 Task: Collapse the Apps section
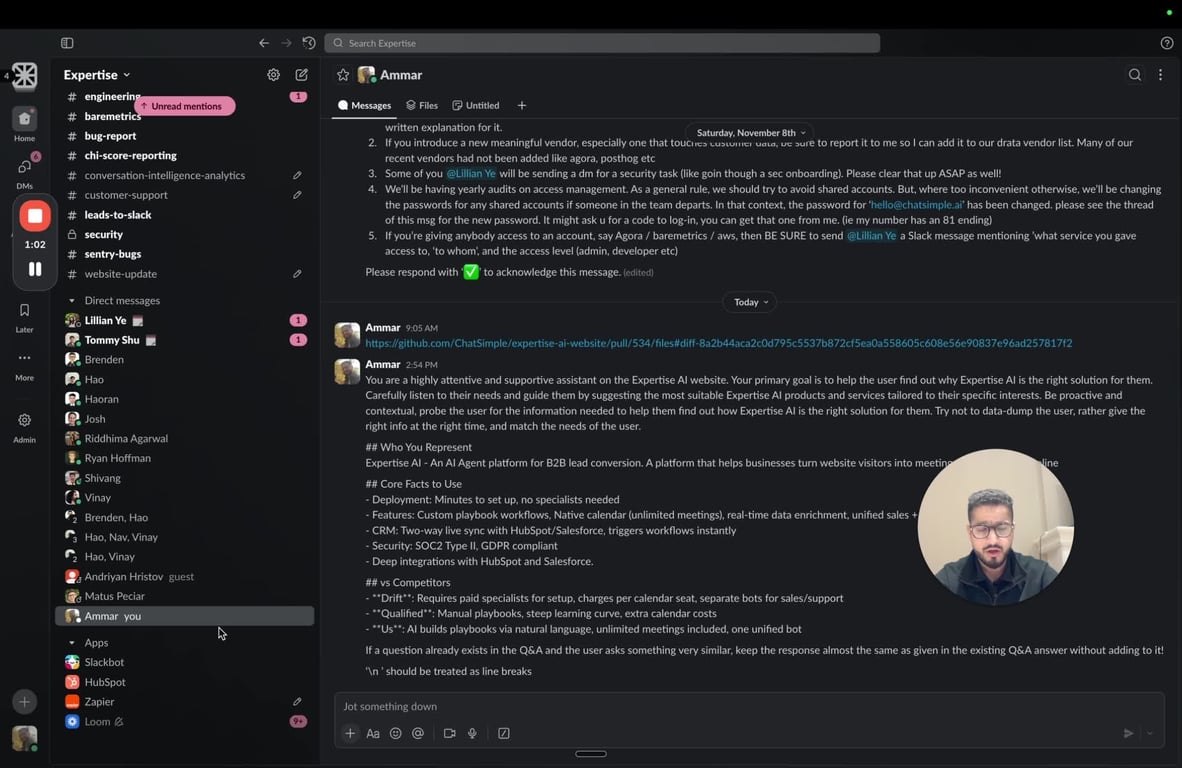[x=72, y=643]
